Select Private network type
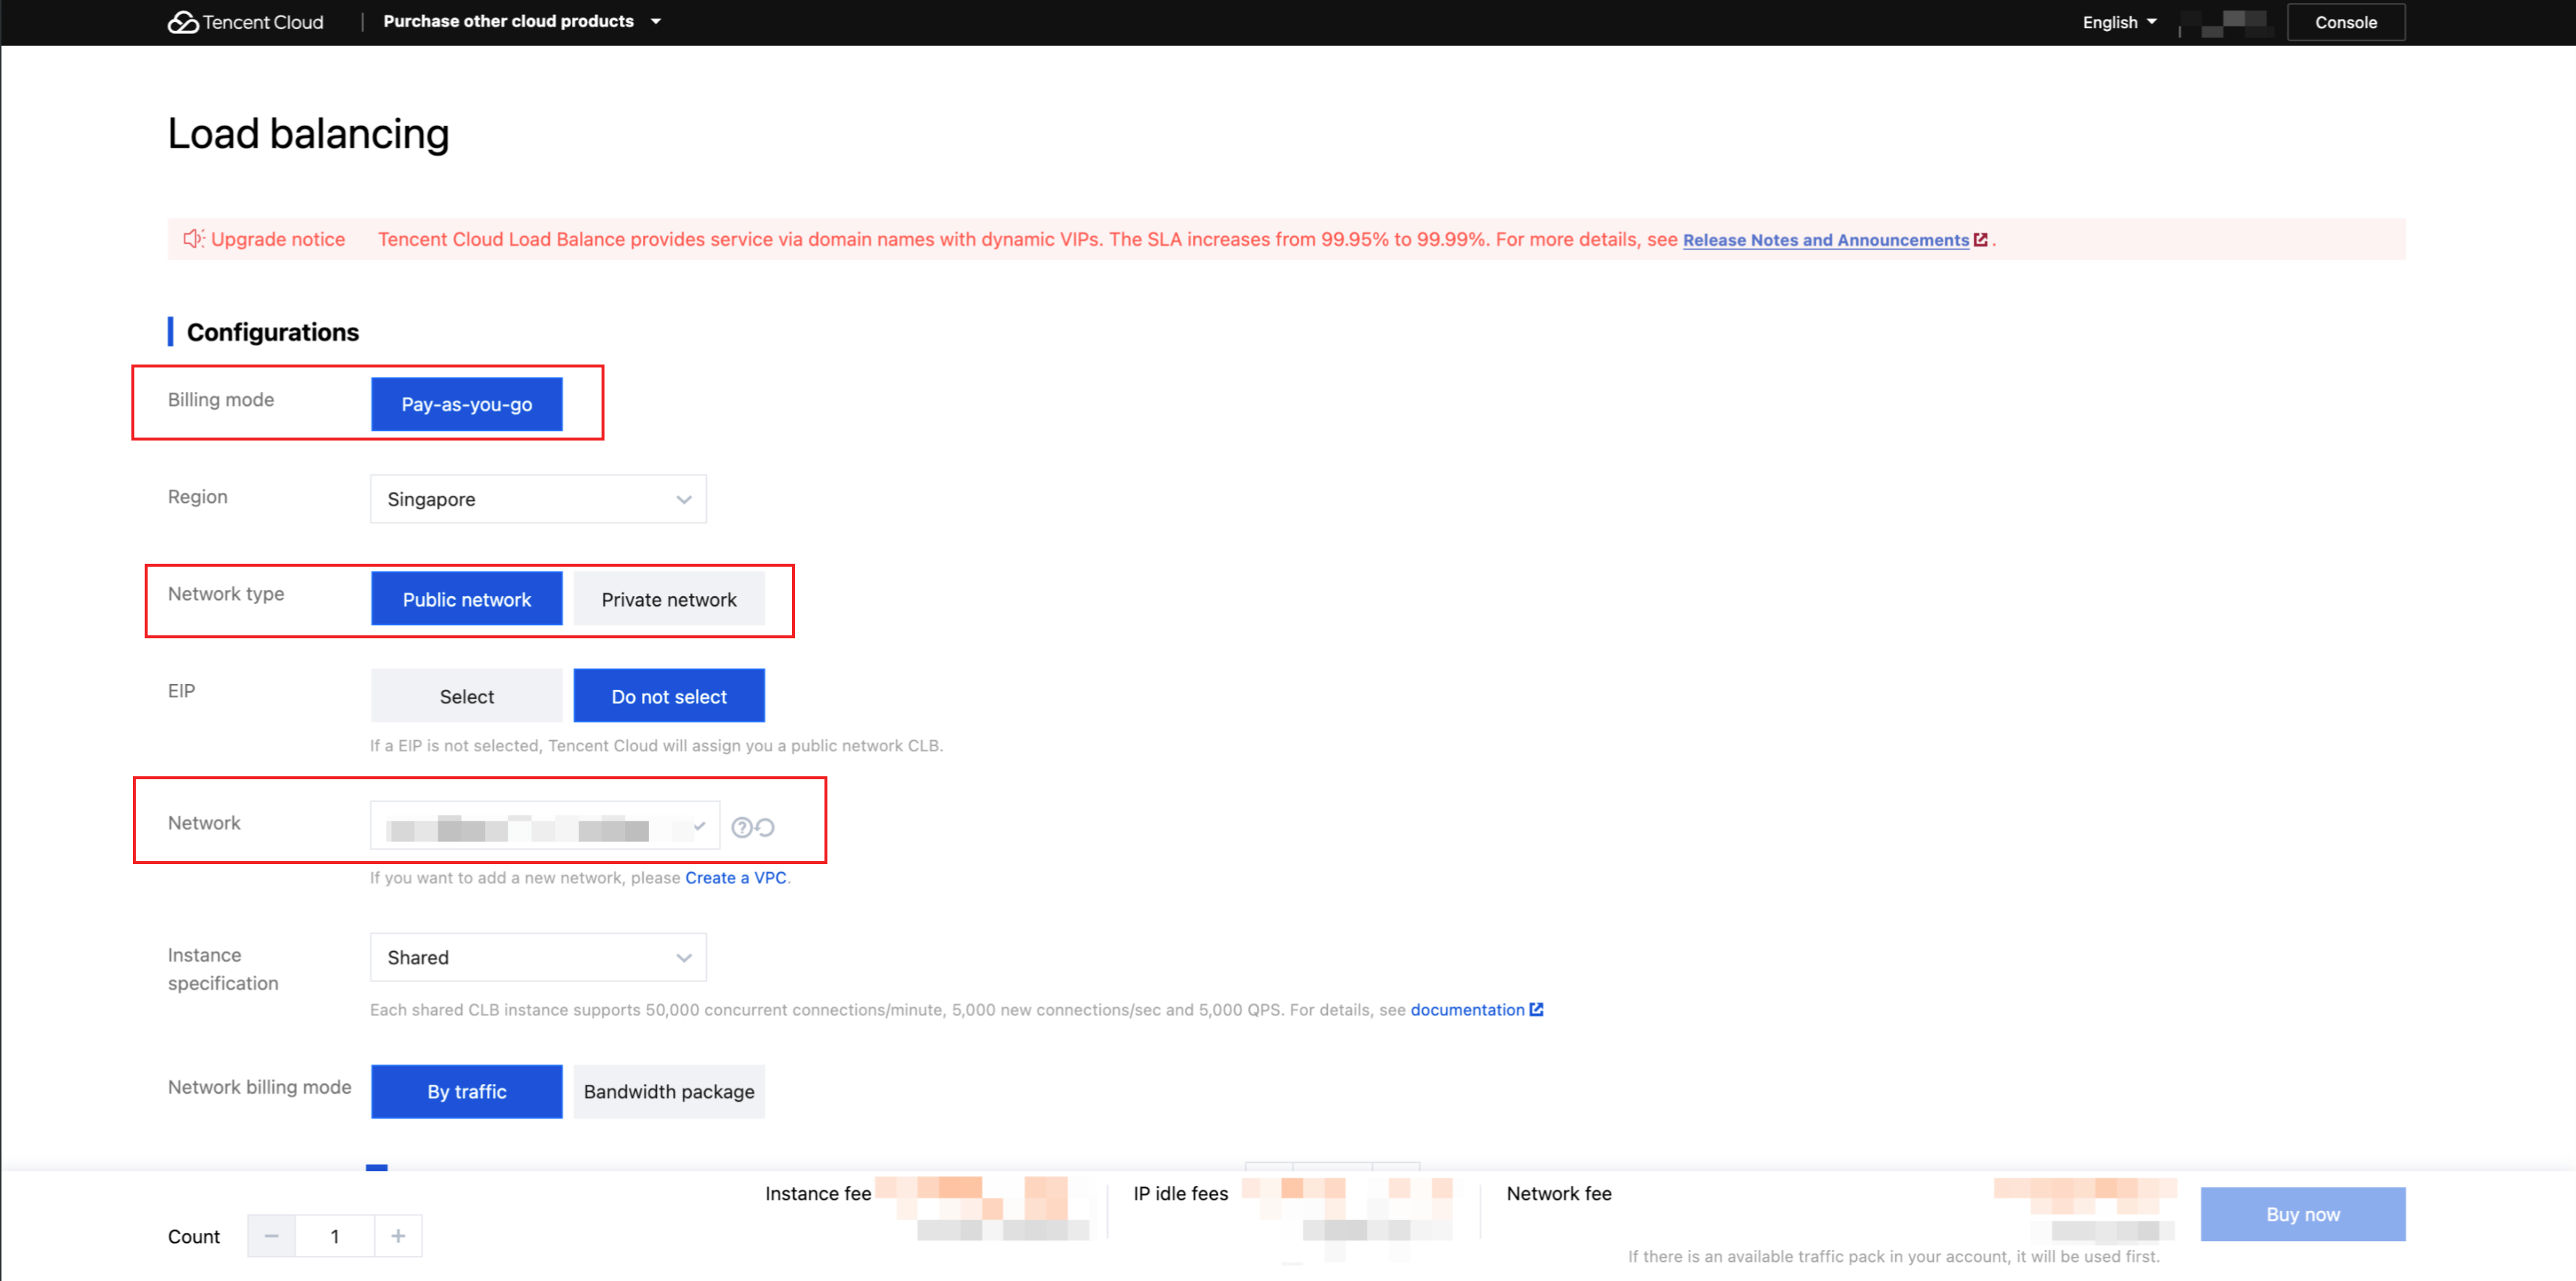 click(x=668, y=599)
